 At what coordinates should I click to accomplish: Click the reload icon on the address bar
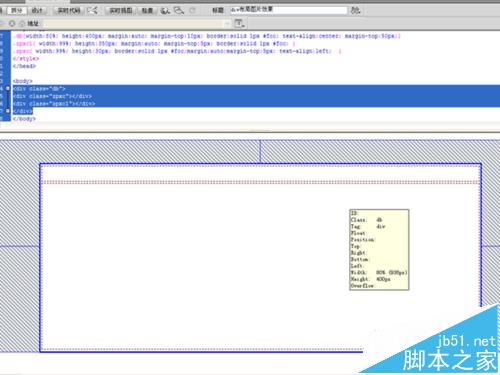click(12, 23)
